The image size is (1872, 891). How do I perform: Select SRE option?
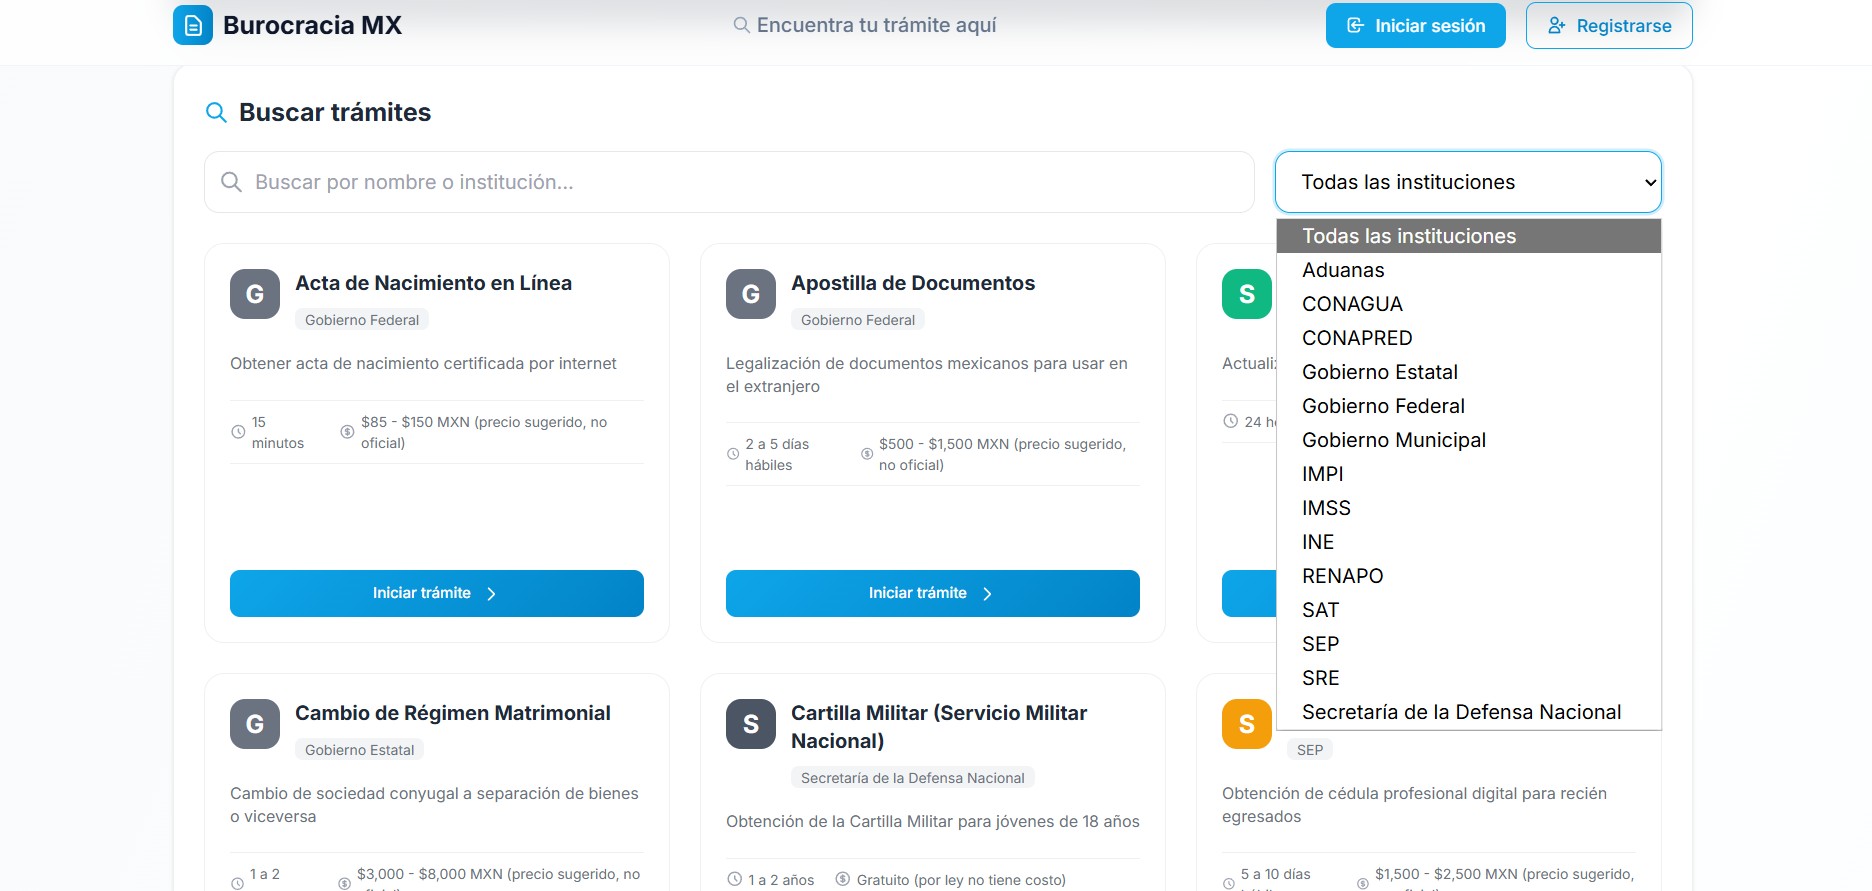click(x=1469, y=678)
